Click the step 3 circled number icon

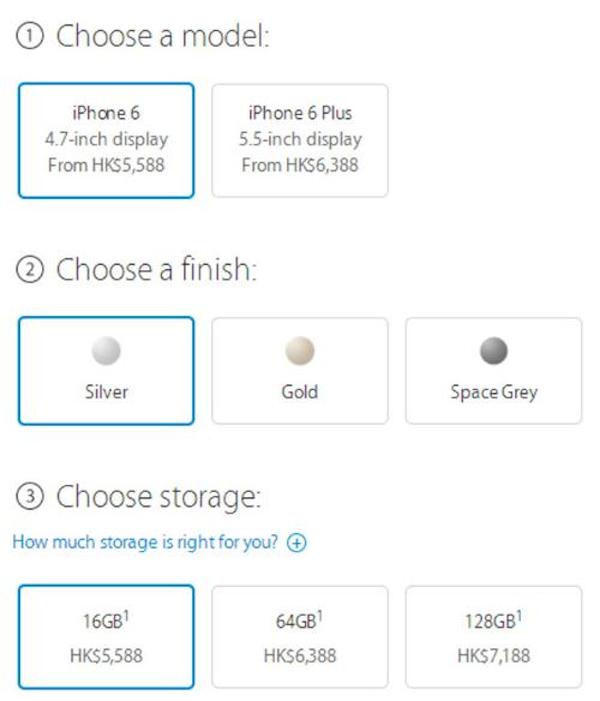pyautogui.click(x=29, y=496)
